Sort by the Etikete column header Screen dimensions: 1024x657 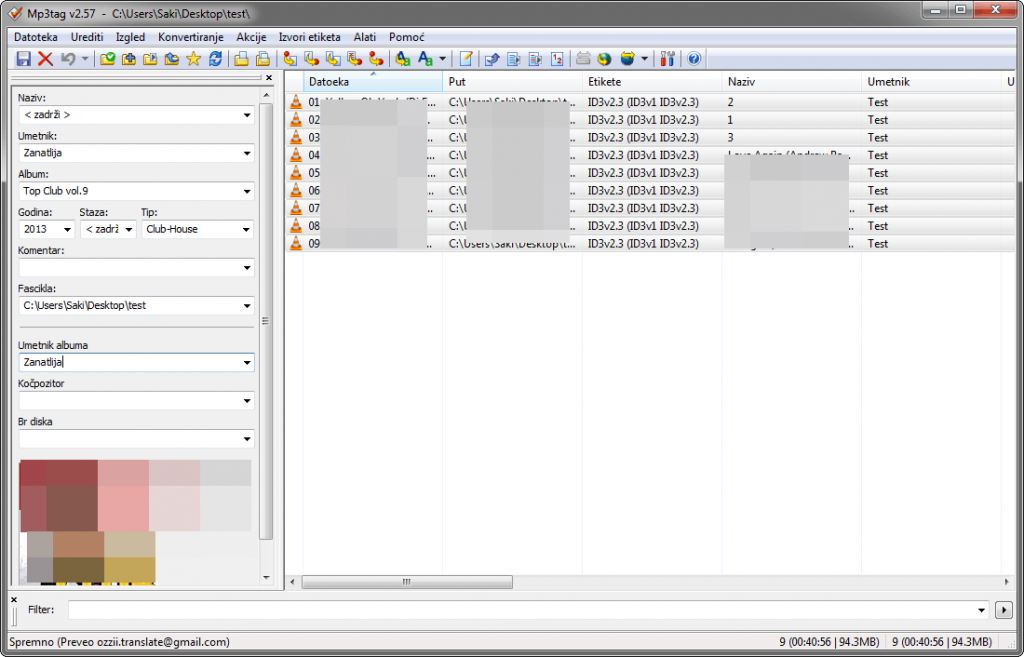652,82
